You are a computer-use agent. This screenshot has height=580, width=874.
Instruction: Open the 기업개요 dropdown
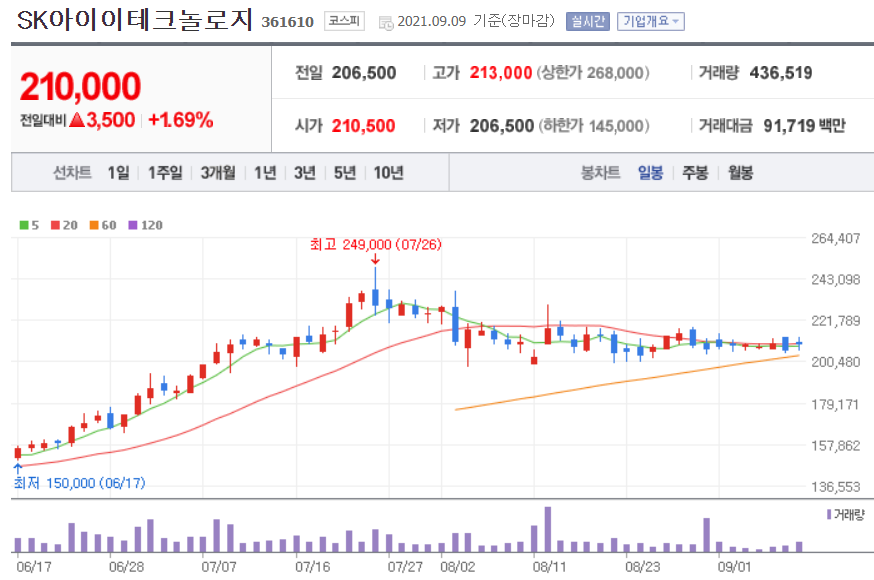(x=650, y=22)
